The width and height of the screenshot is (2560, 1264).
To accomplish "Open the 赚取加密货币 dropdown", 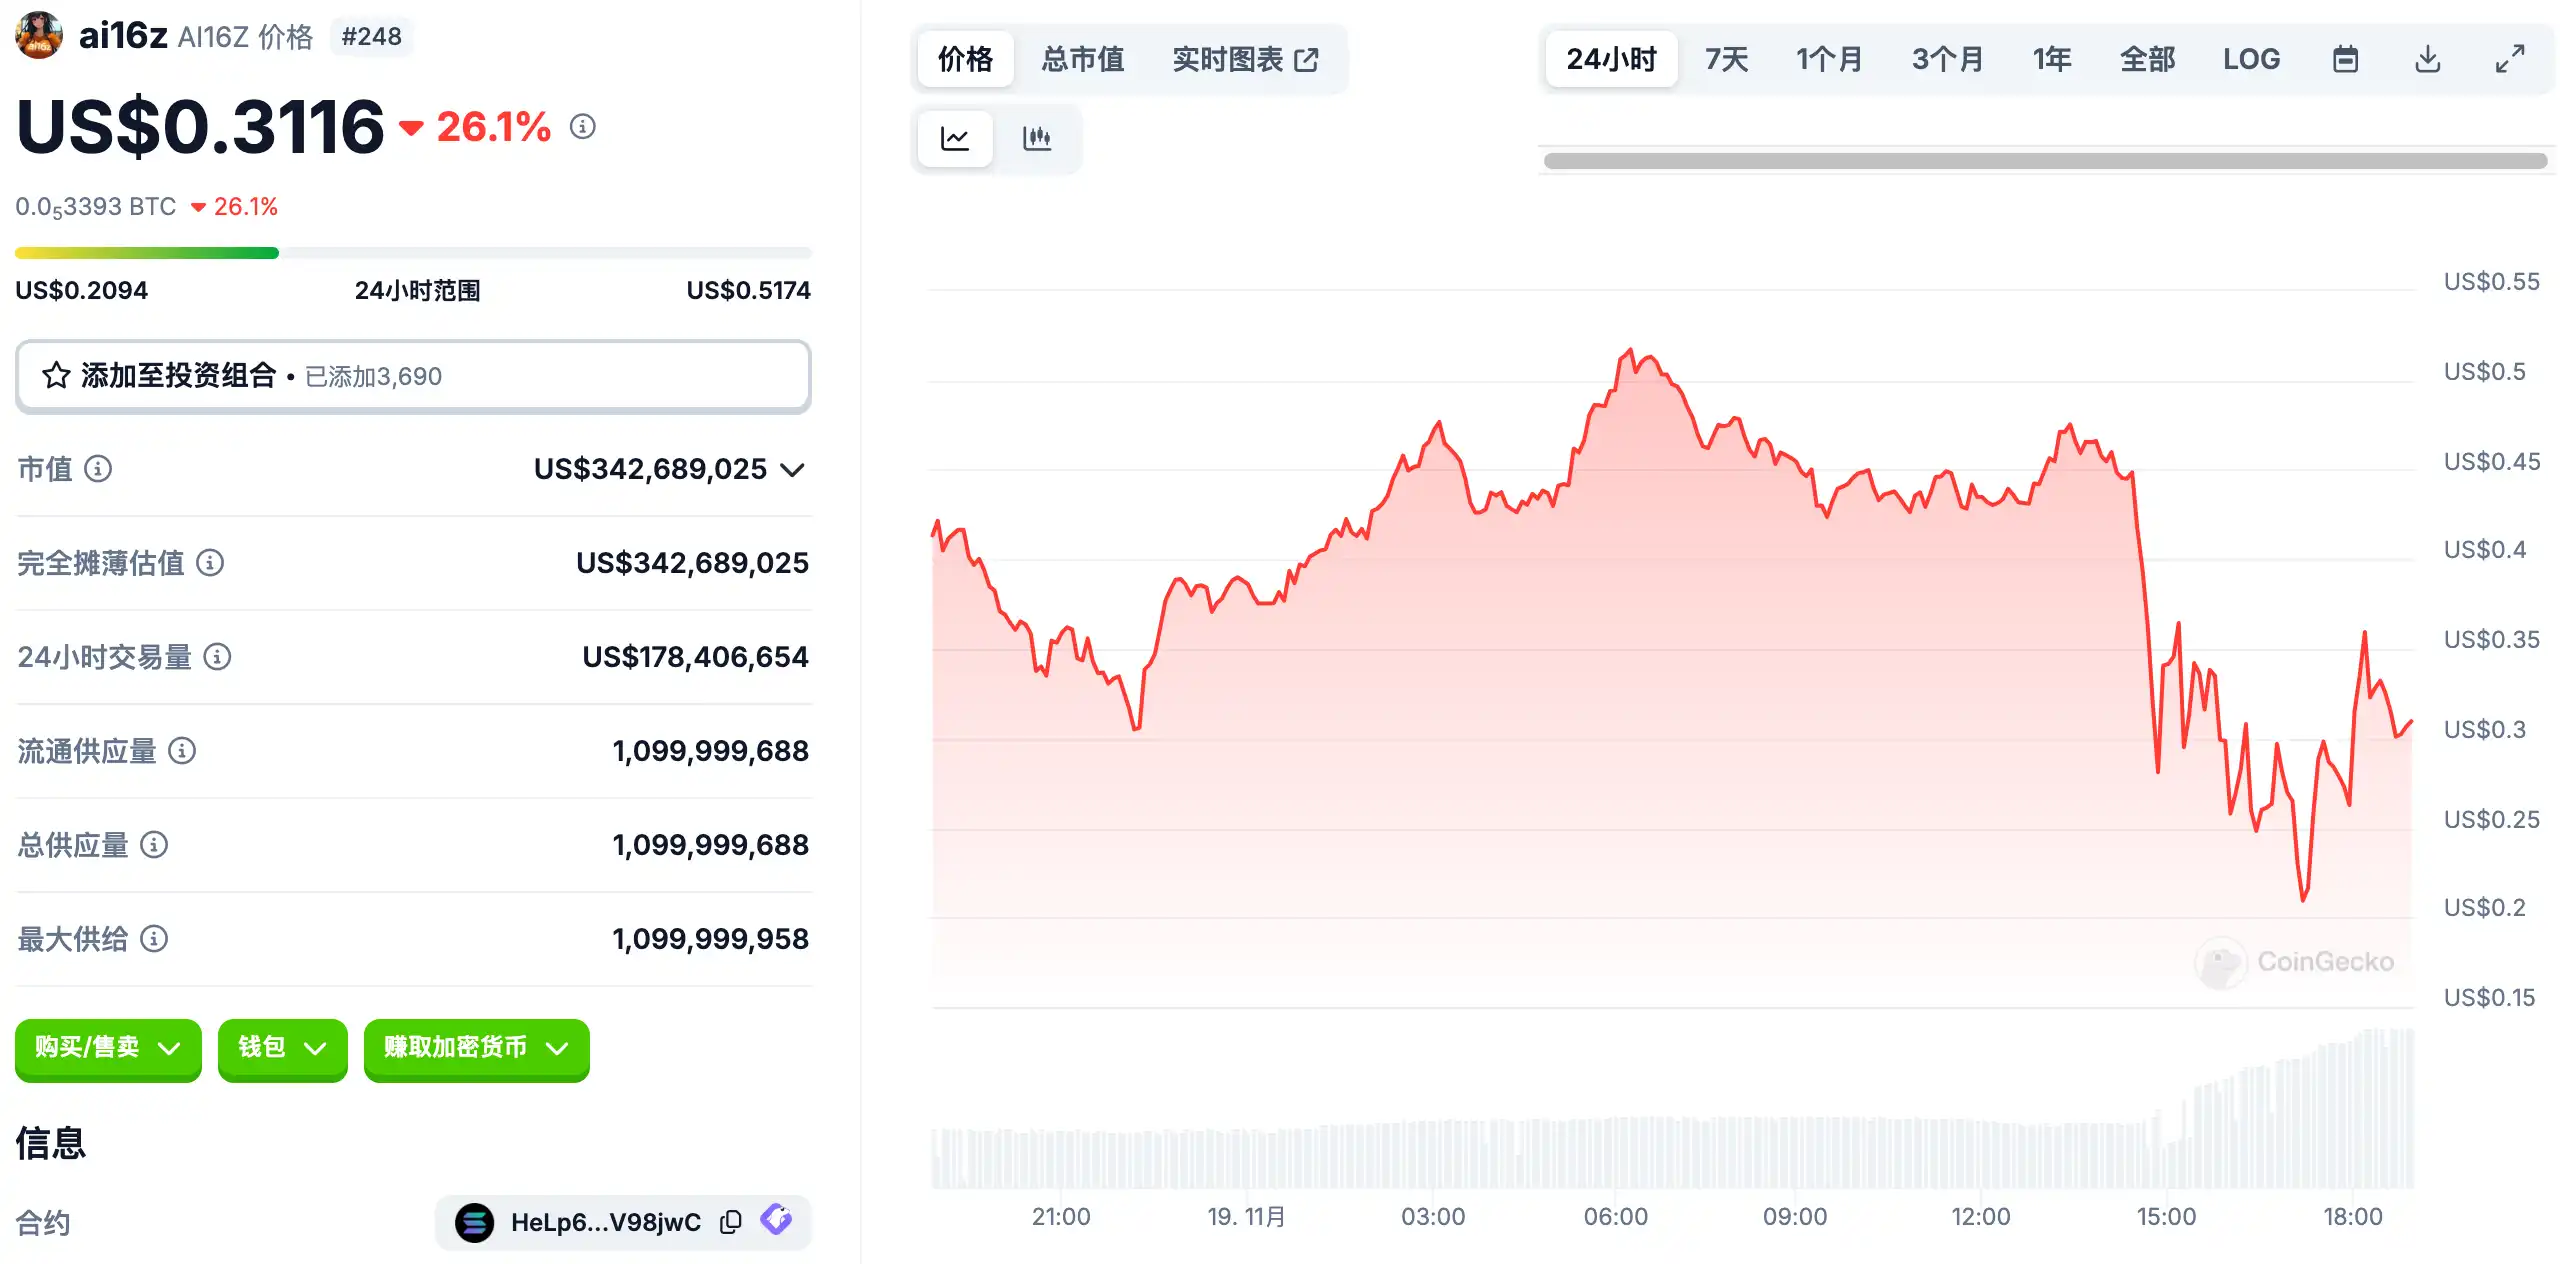I will 476,1048.
